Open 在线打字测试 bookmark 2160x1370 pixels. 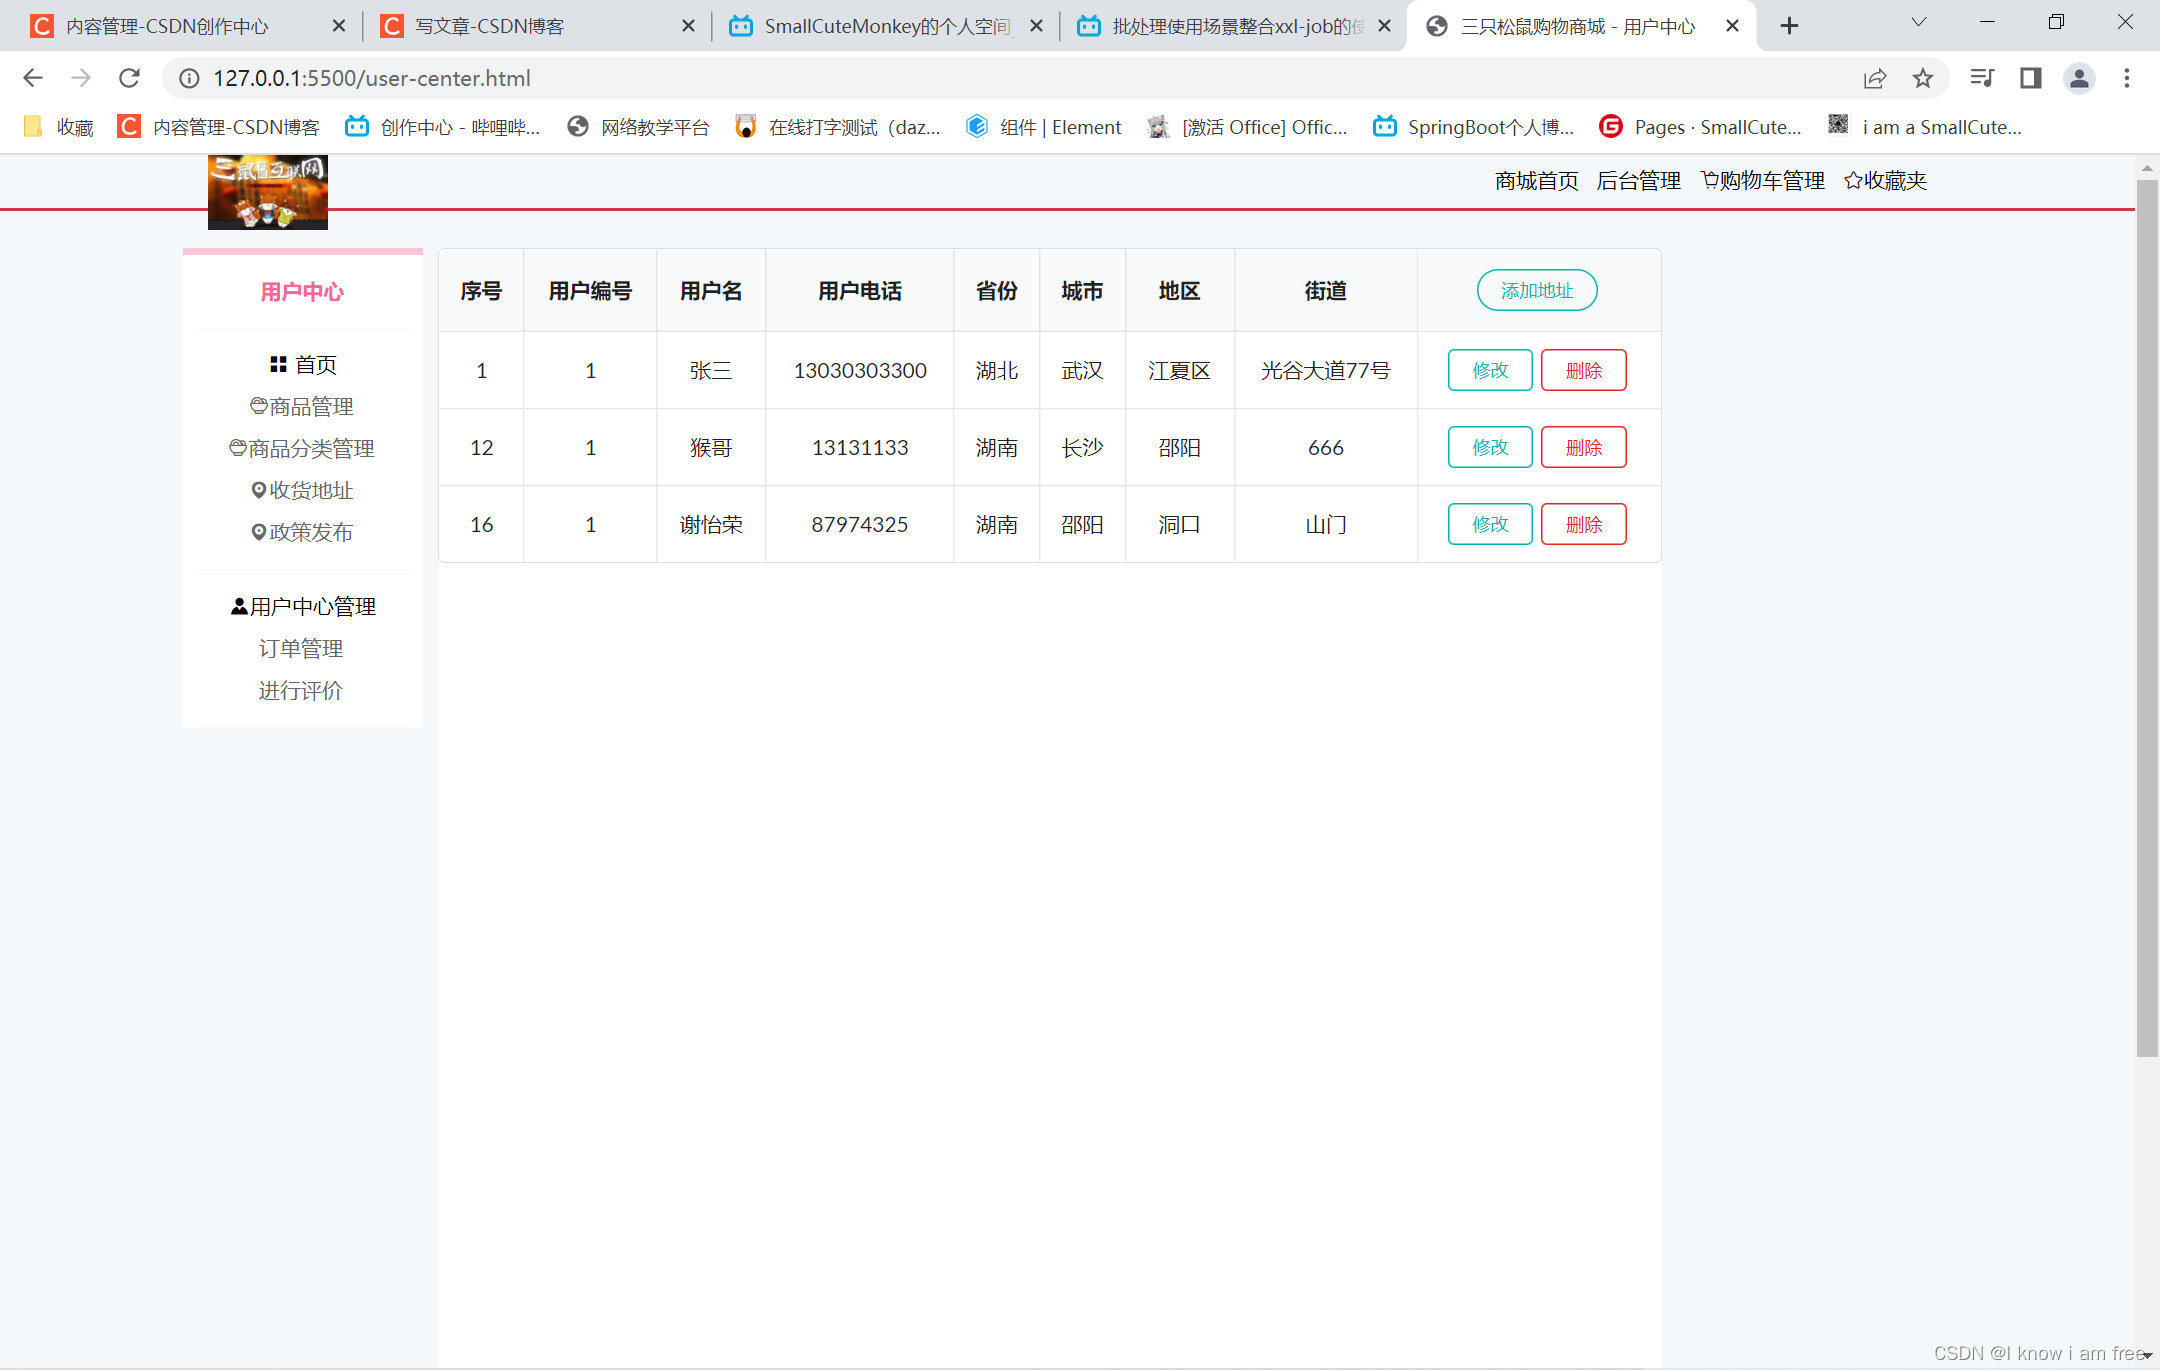coord(838,127)
